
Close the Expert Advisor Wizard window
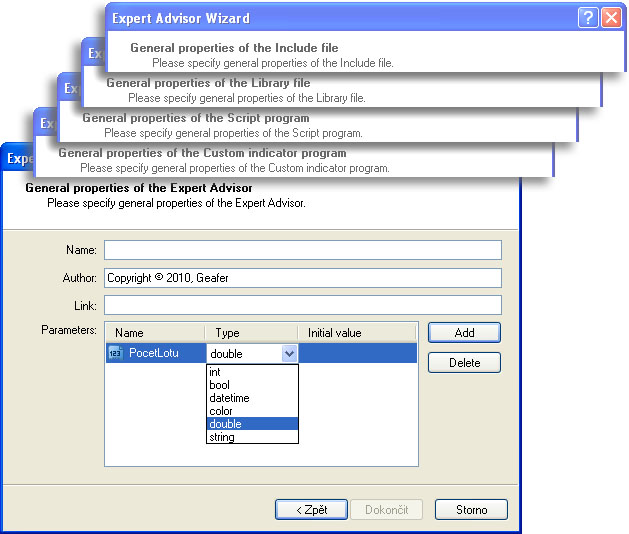pos(610,18)
